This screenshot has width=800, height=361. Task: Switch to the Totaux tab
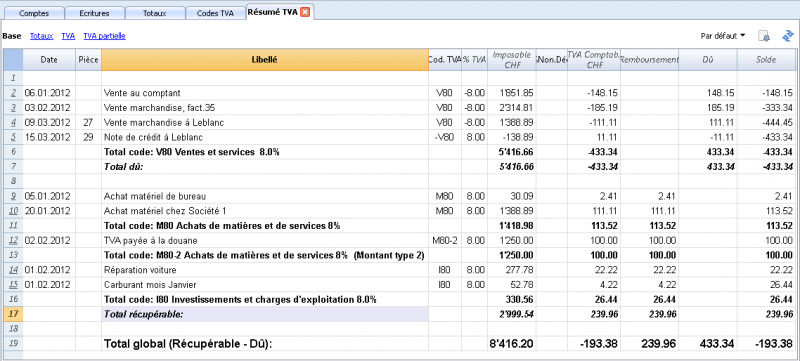pos(155,14)
